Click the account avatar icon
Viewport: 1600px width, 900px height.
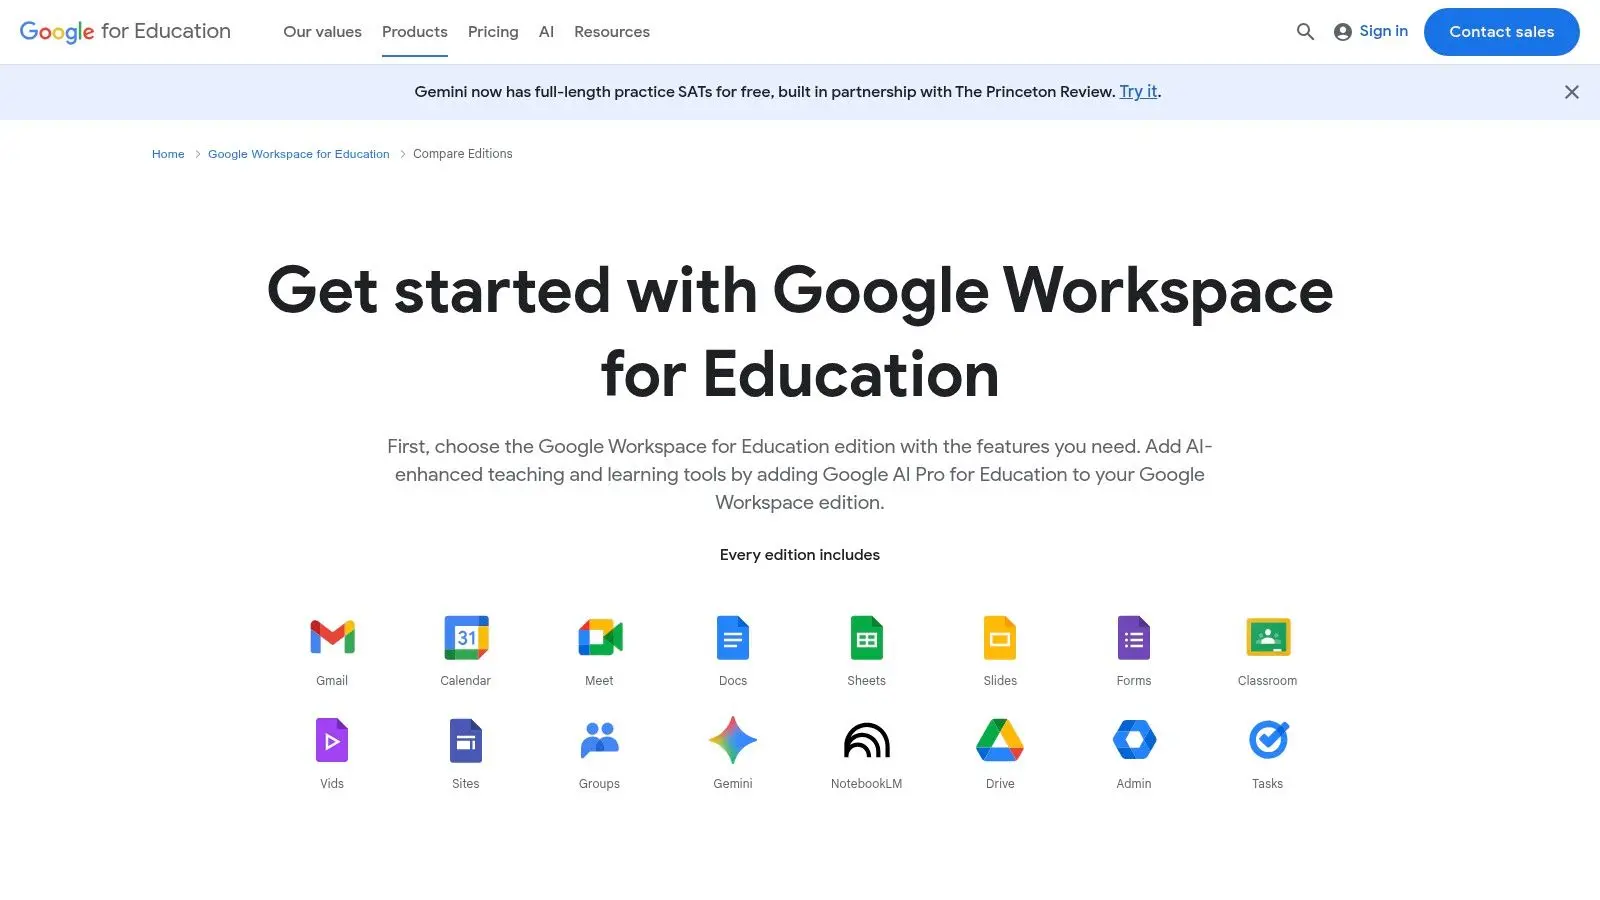pos(1343,32)
